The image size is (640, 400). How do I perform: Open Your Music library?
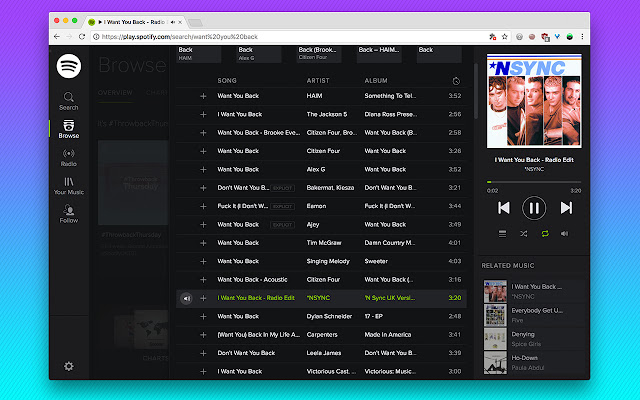(69, 186)
